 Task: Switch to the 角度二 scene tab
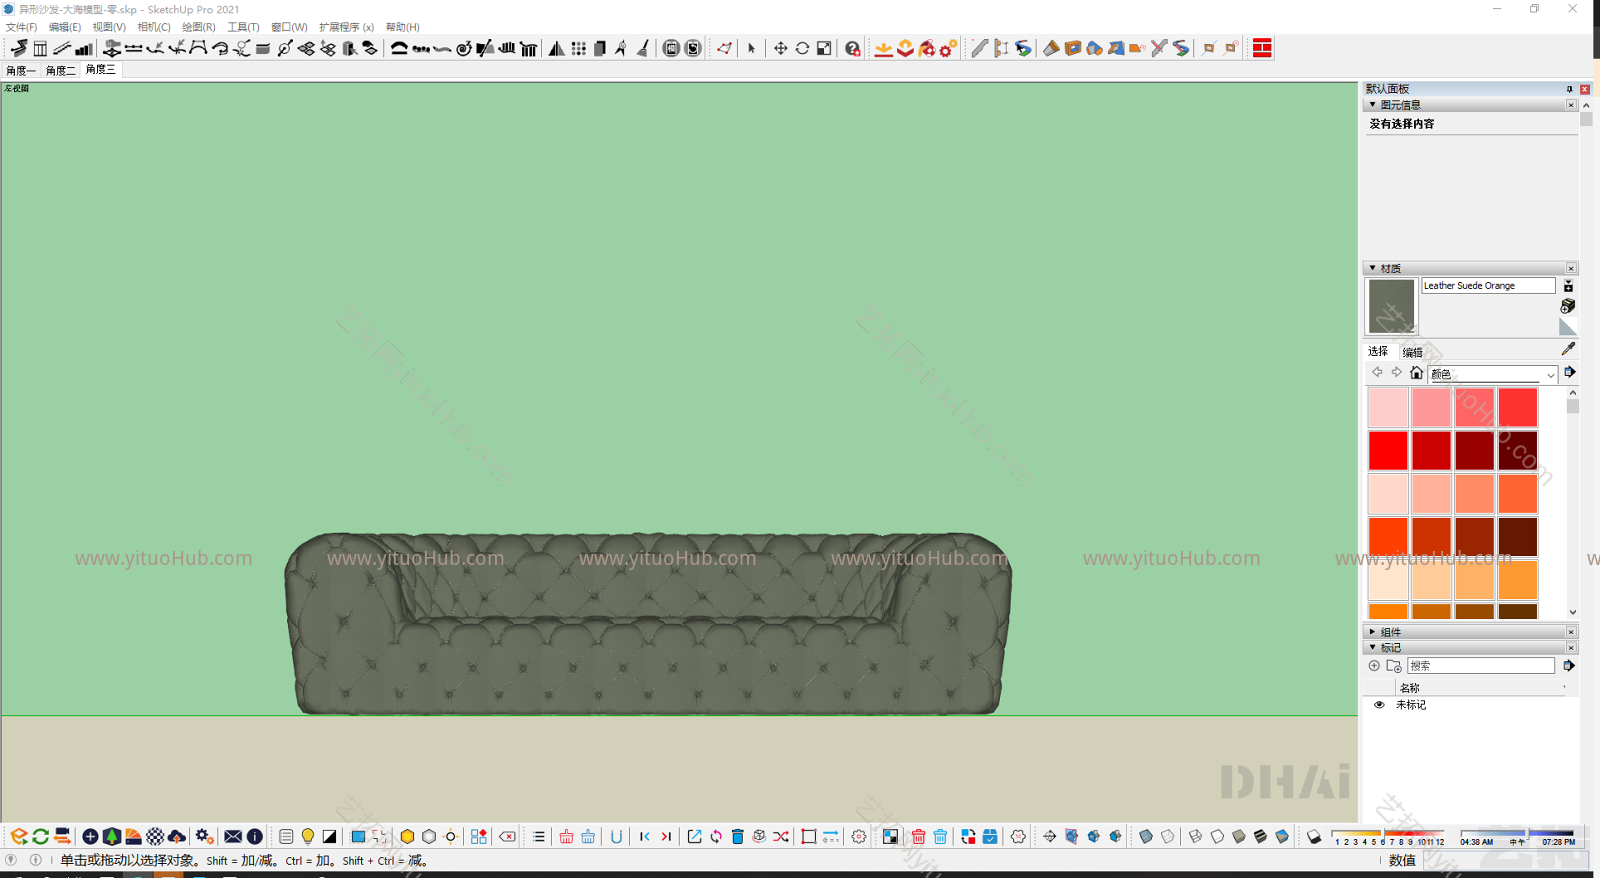(x=61, y=70)
